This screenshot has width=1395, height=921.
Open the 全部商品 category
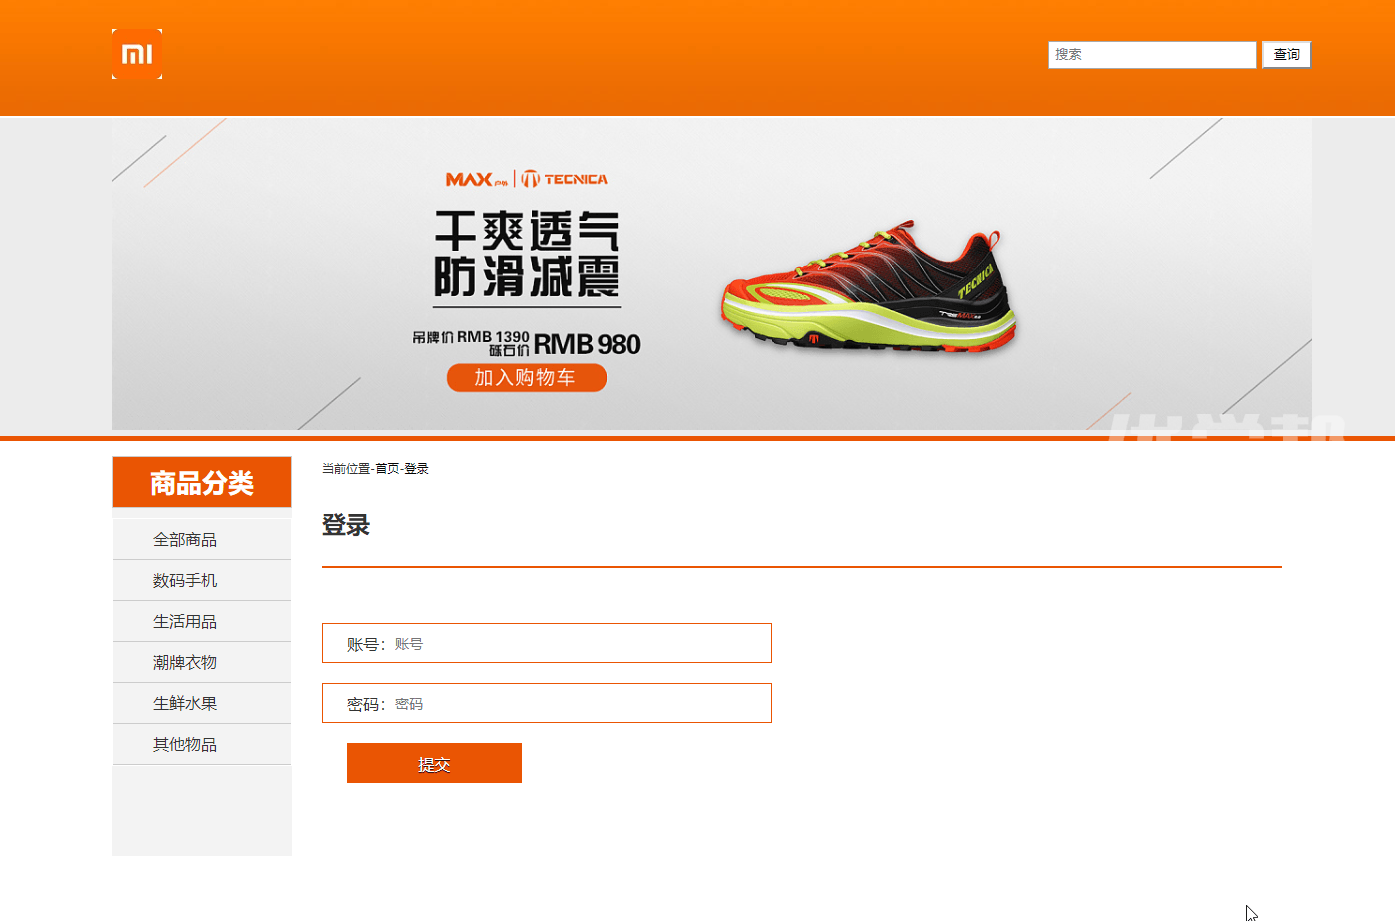pos(185,540)
